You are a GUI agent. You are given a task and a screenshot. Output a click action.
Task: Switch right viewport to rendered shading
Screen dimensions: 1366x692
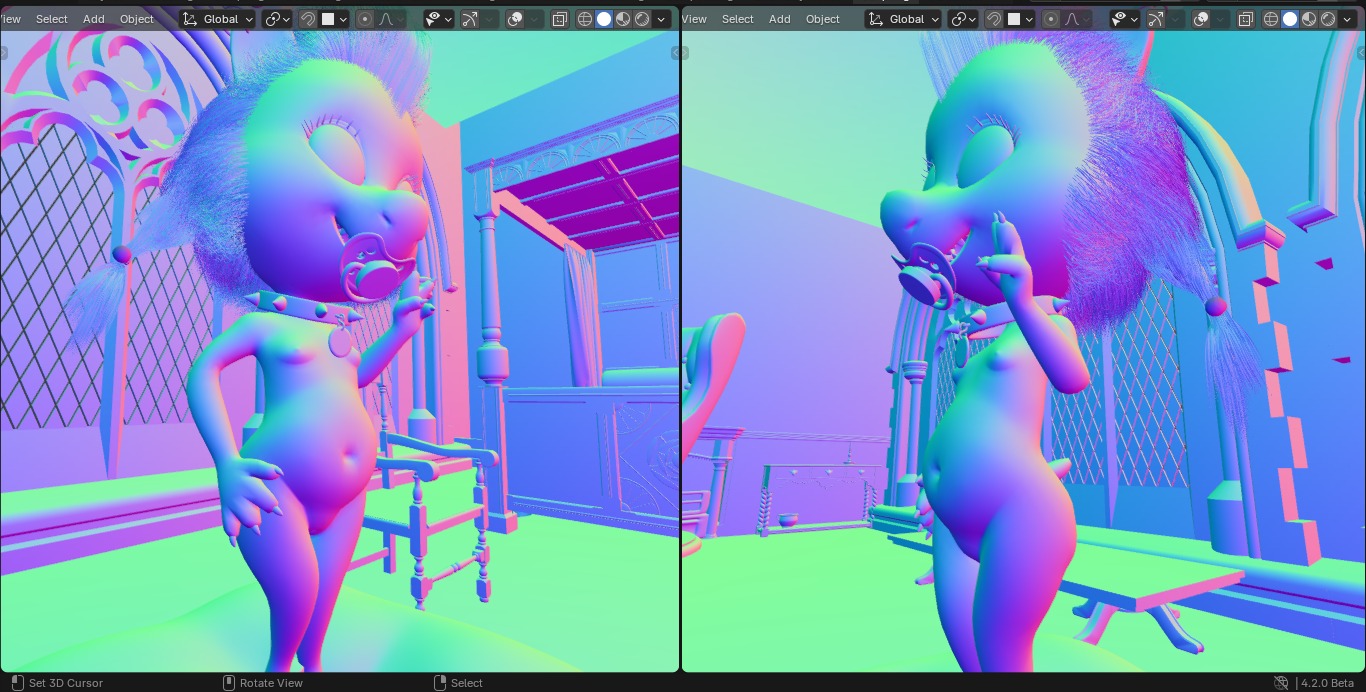[x=1328, y=19]
